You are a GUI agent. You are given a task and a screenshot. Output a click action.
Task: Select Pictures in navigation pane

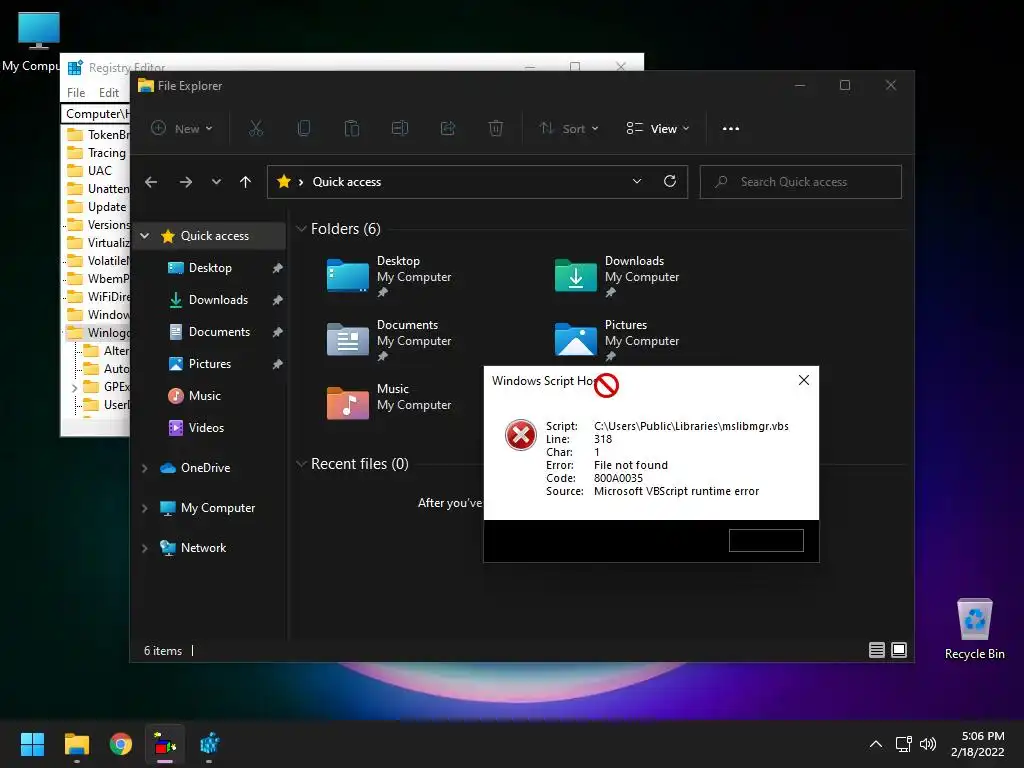(210, 364)
